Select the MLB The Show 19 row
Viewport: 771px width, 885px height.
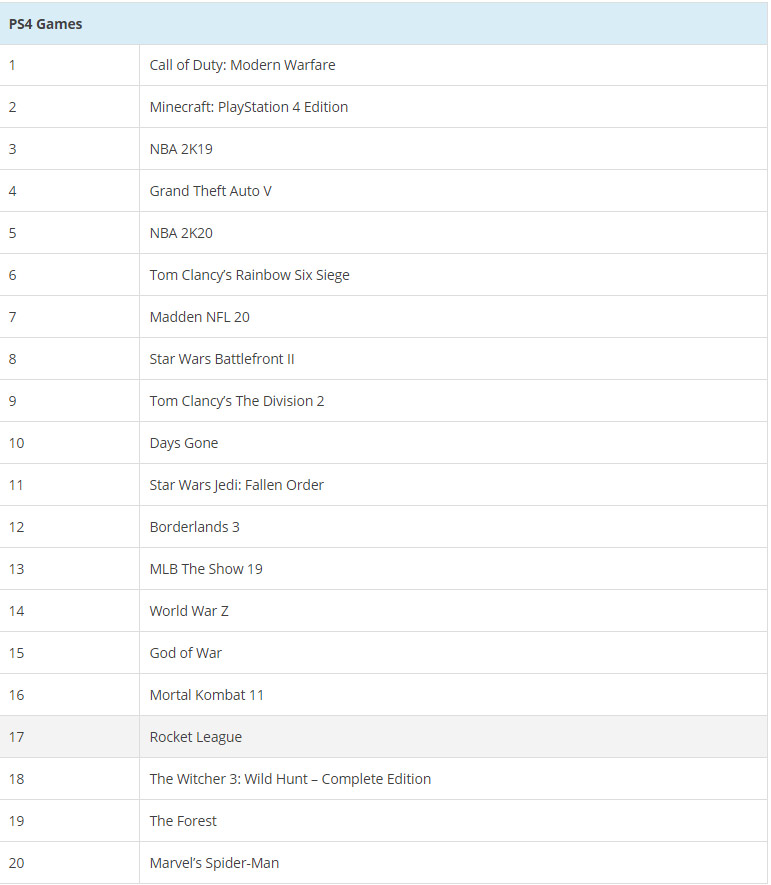tap(384, 569)
